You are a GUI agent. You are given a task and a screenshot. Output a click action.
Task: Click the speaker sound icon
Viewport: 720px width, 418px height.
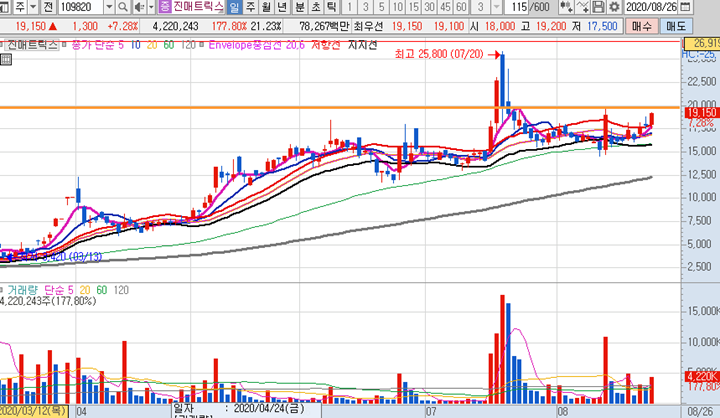139,7
